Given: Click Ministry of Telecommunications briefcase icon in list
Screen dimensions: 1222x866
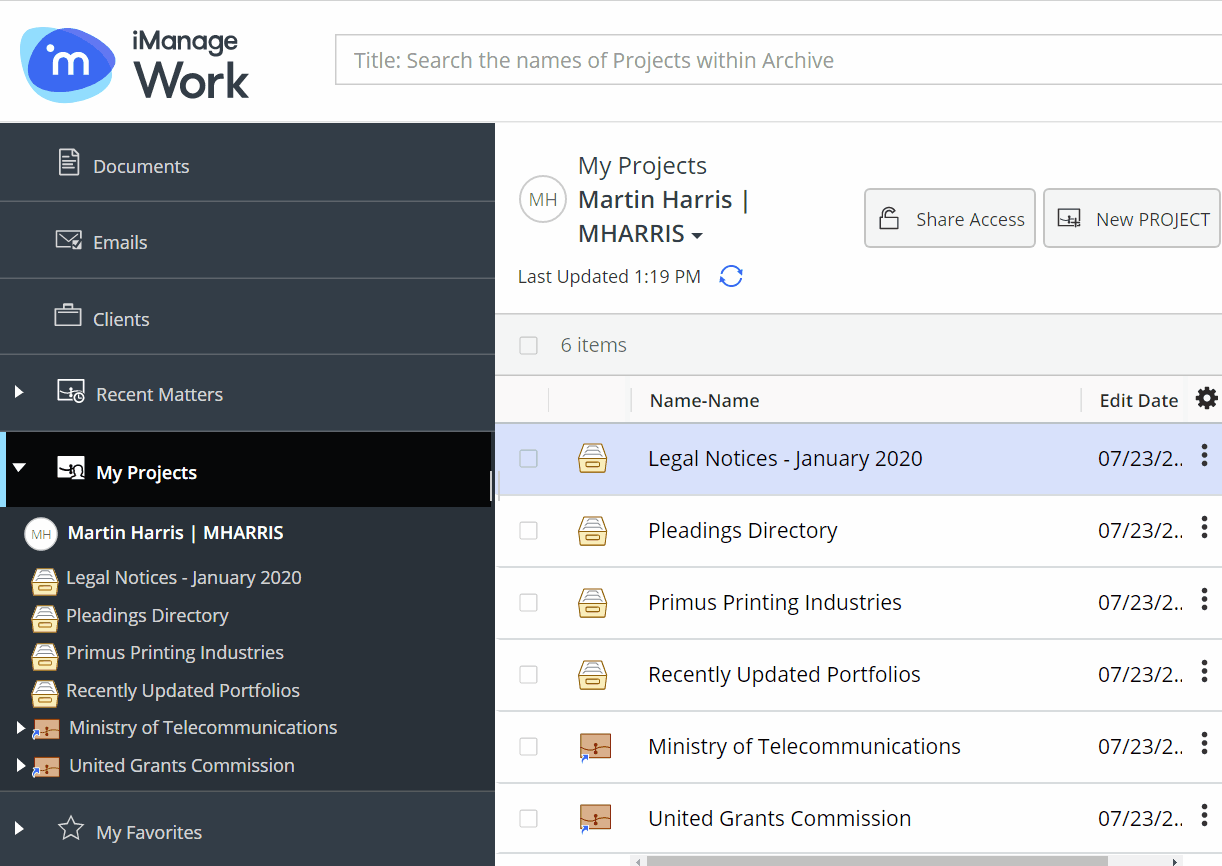Looking at the screenshot, I should (595, 746).
